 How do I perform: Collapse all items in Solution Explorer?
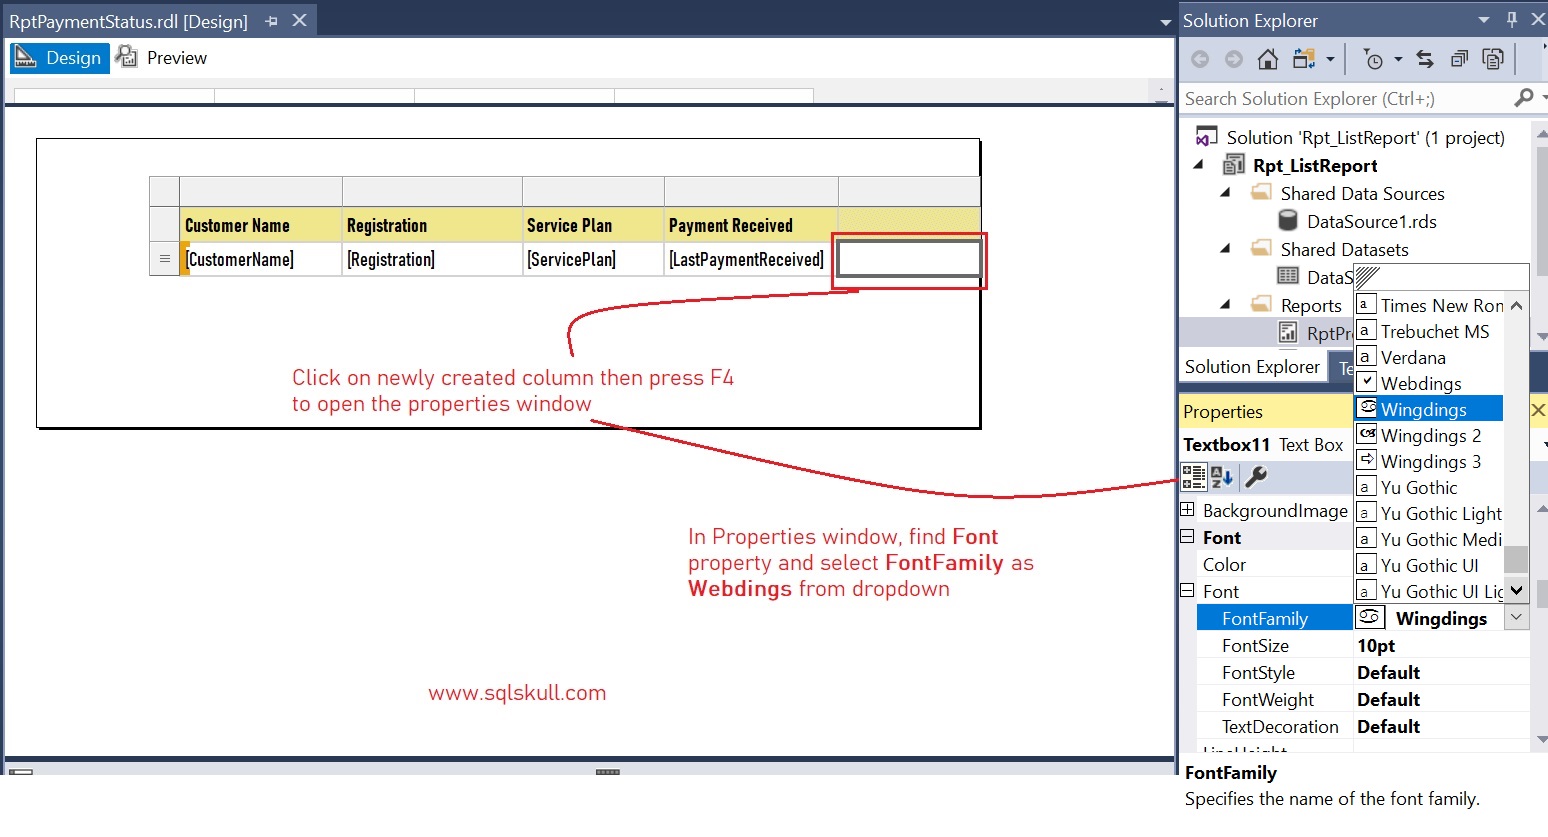click(x=1459, y=59)
